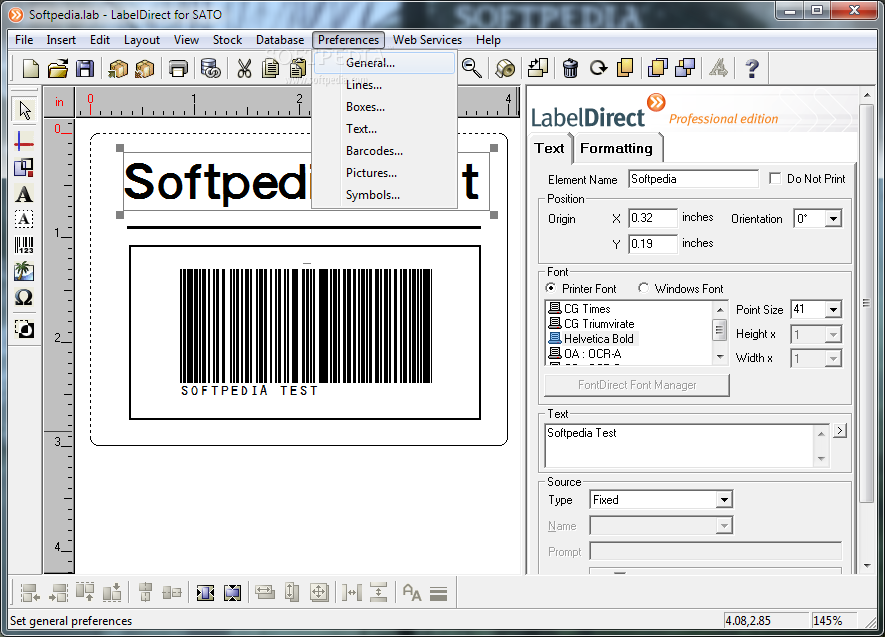885x637 pixels.
Task: Click the align left edges icon
Action: pos(30,592)
